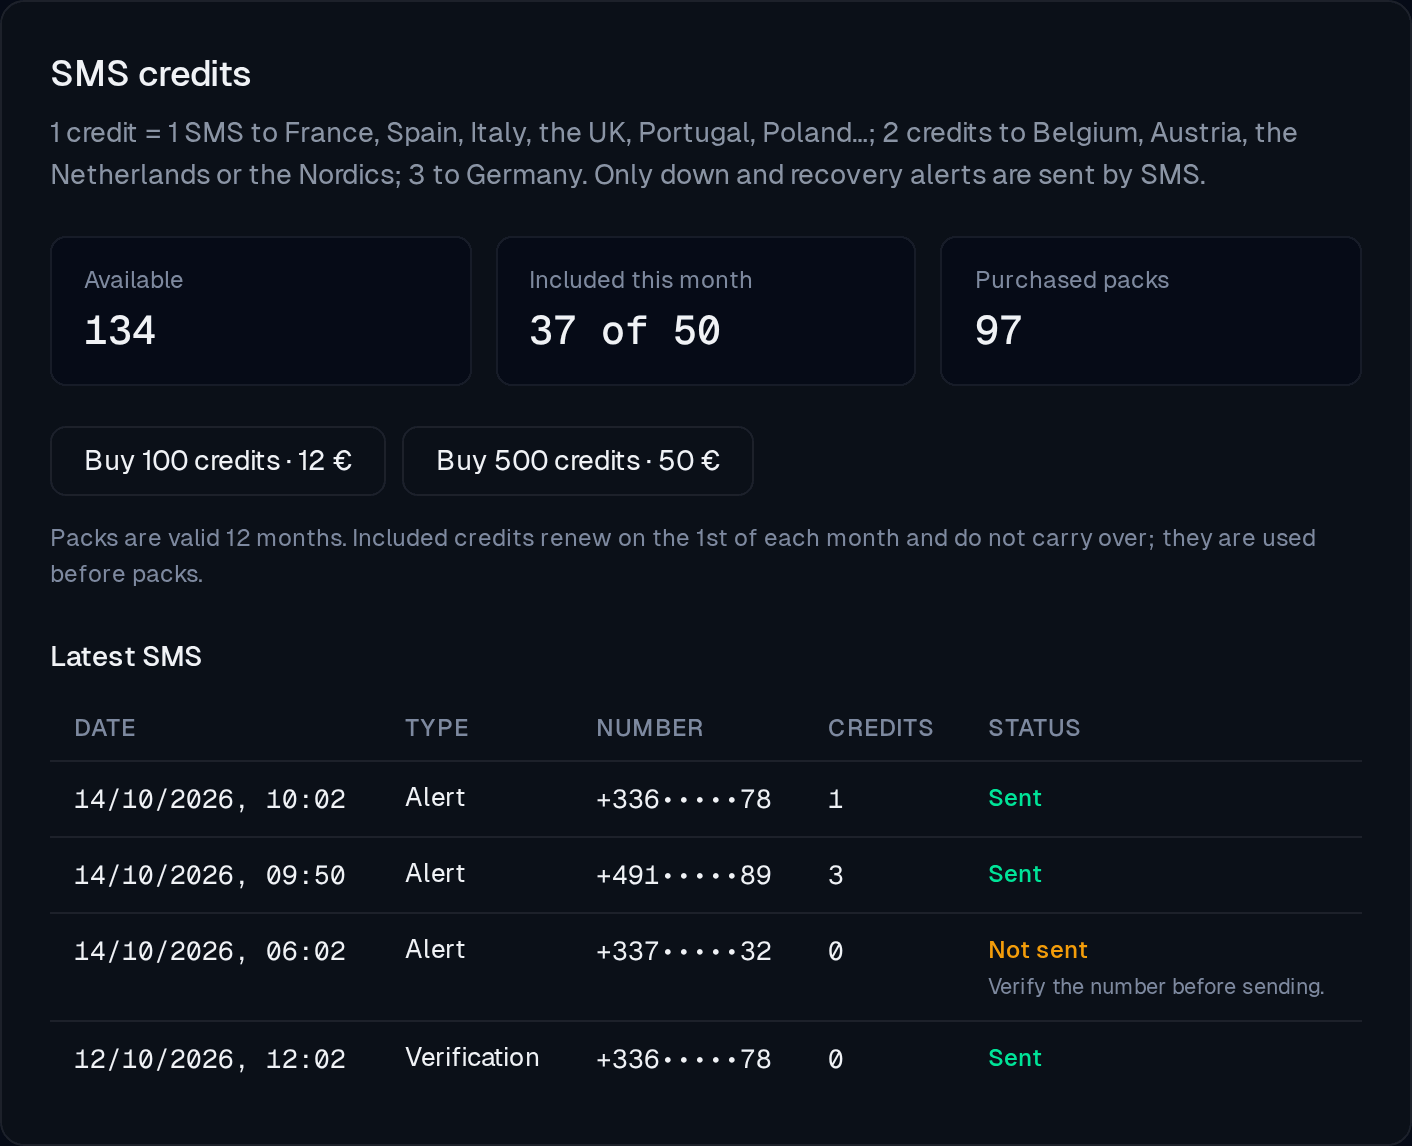Image resolution: width=1412 pixels, height=1146 pixels.
Task: Click the TYPE column header
Action: coord(437,728)
